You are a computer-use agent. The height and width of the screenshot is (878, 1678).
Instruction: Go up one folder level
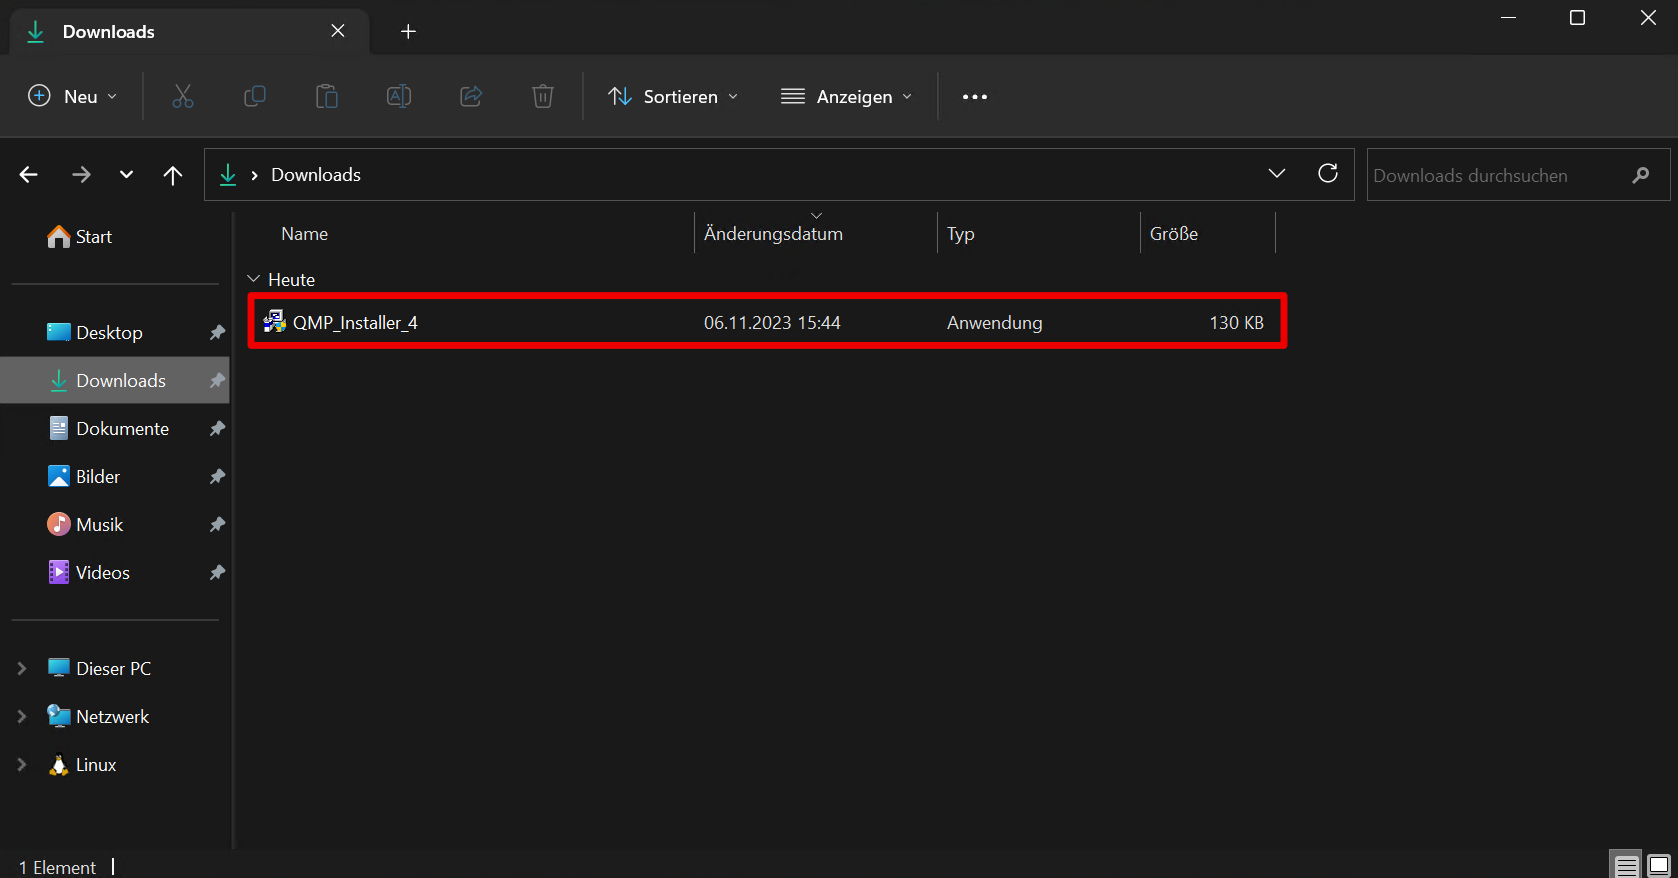pyautogui.click(x=173, y=175)
